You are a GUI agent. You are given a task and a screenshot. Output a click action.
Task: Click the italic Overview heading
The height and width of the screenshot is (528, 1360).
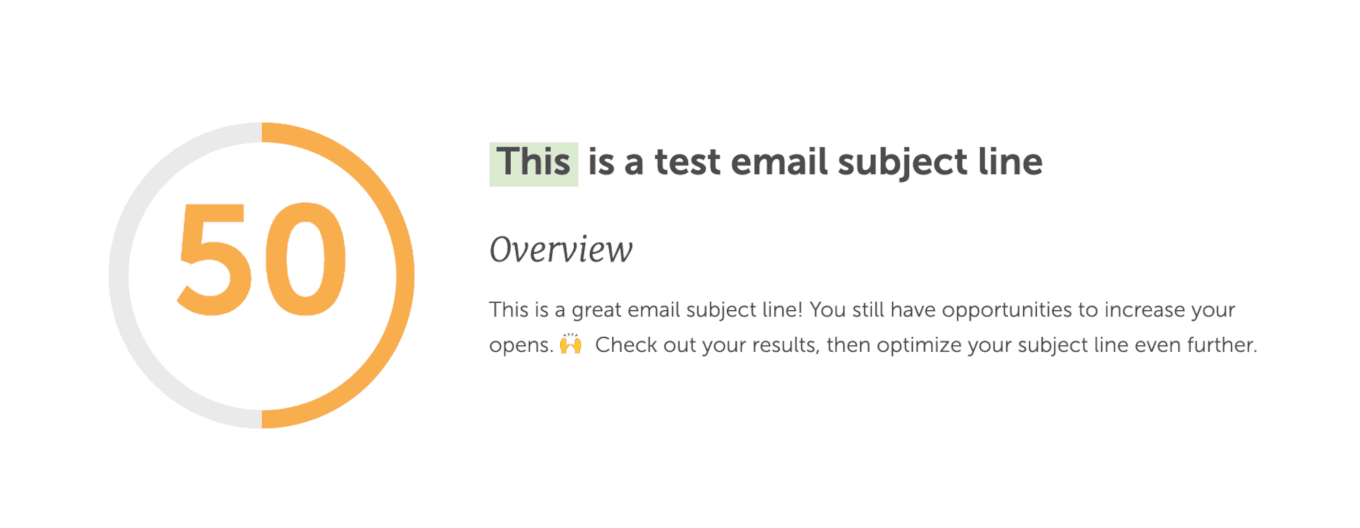(560, 249)
